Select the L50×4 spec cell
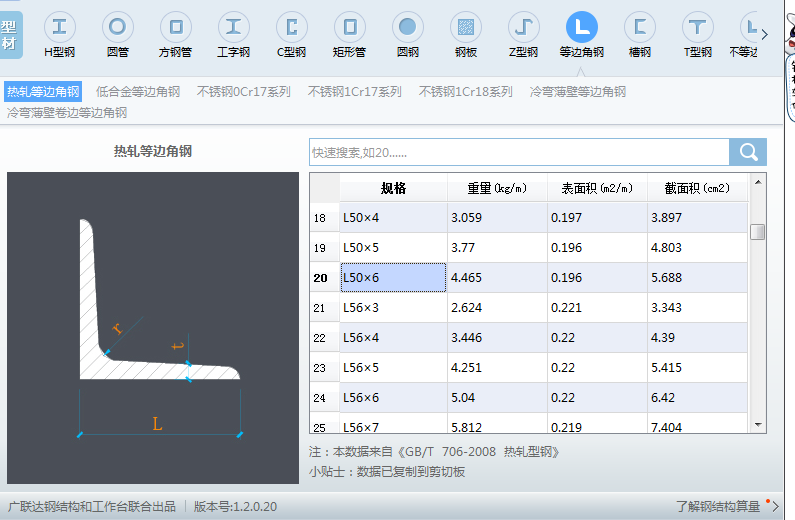Viewport: 795px width, 520px height. point(393,218)
